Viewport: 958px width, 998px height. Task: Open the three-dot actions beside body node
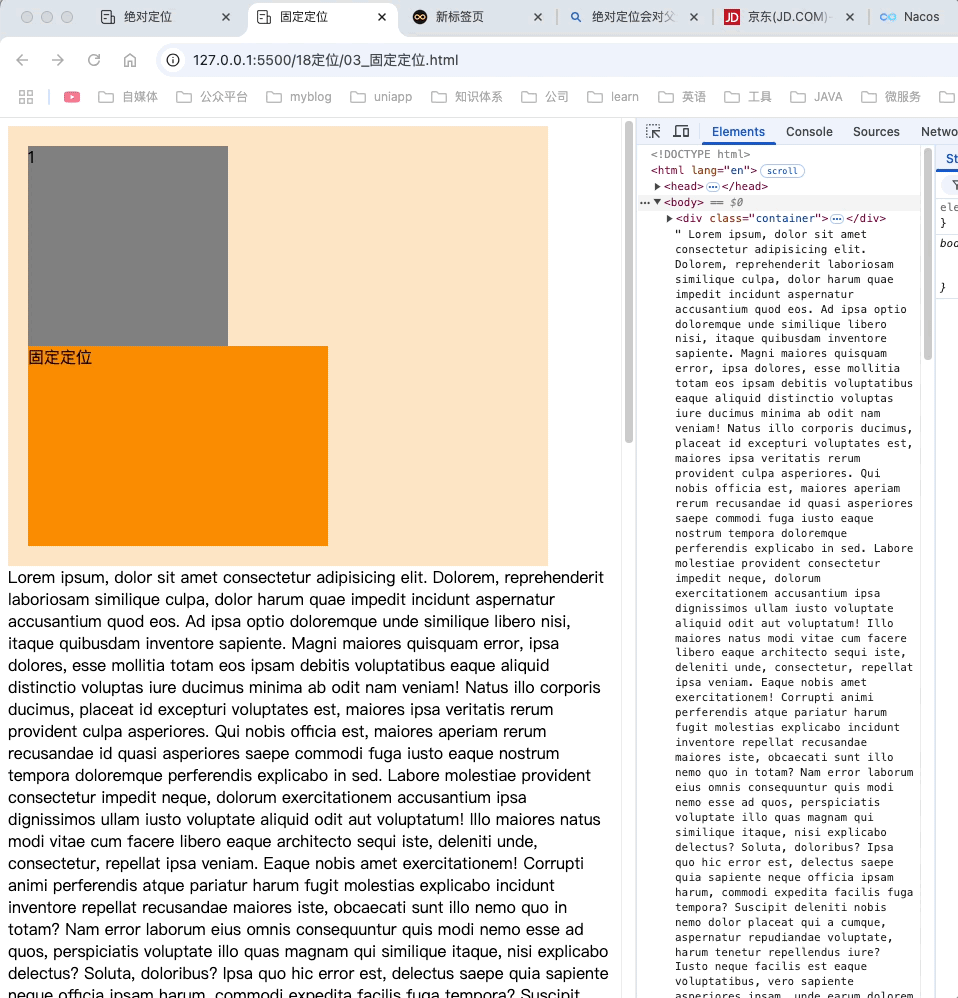click(645, 202)
